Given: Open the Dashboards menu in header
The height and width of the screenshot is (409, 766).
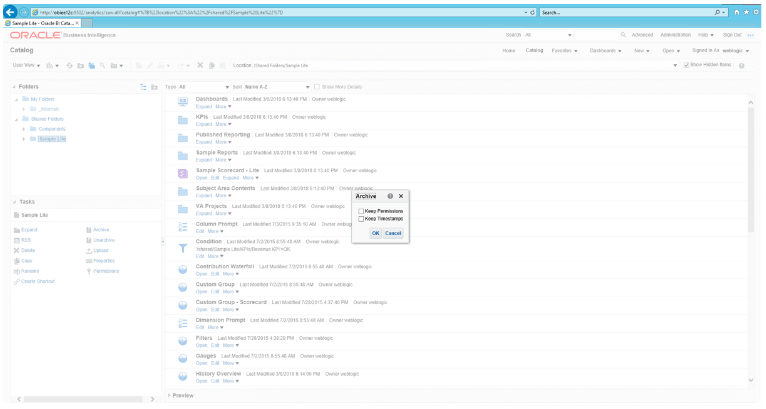Looking at the screenshot, I should pyautogui.click(x=605, y=51).
